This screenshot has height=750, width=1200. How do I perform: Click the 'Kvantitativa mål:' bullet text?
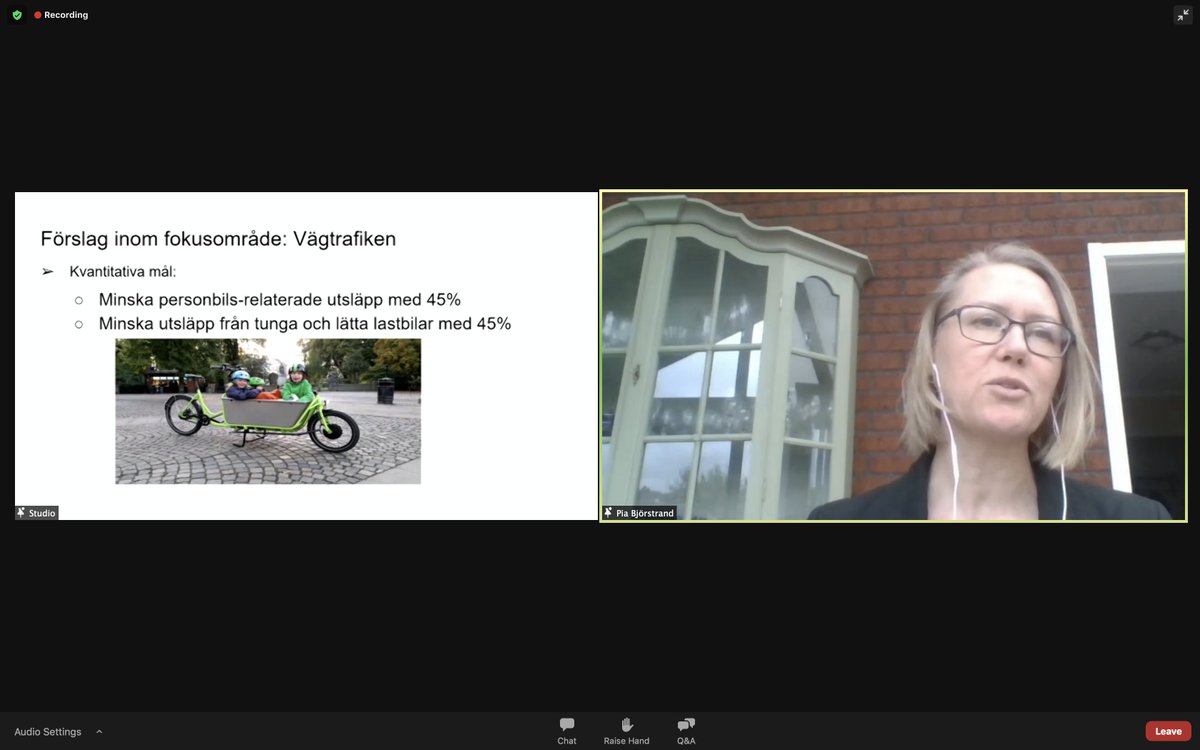tap(122, 272)
